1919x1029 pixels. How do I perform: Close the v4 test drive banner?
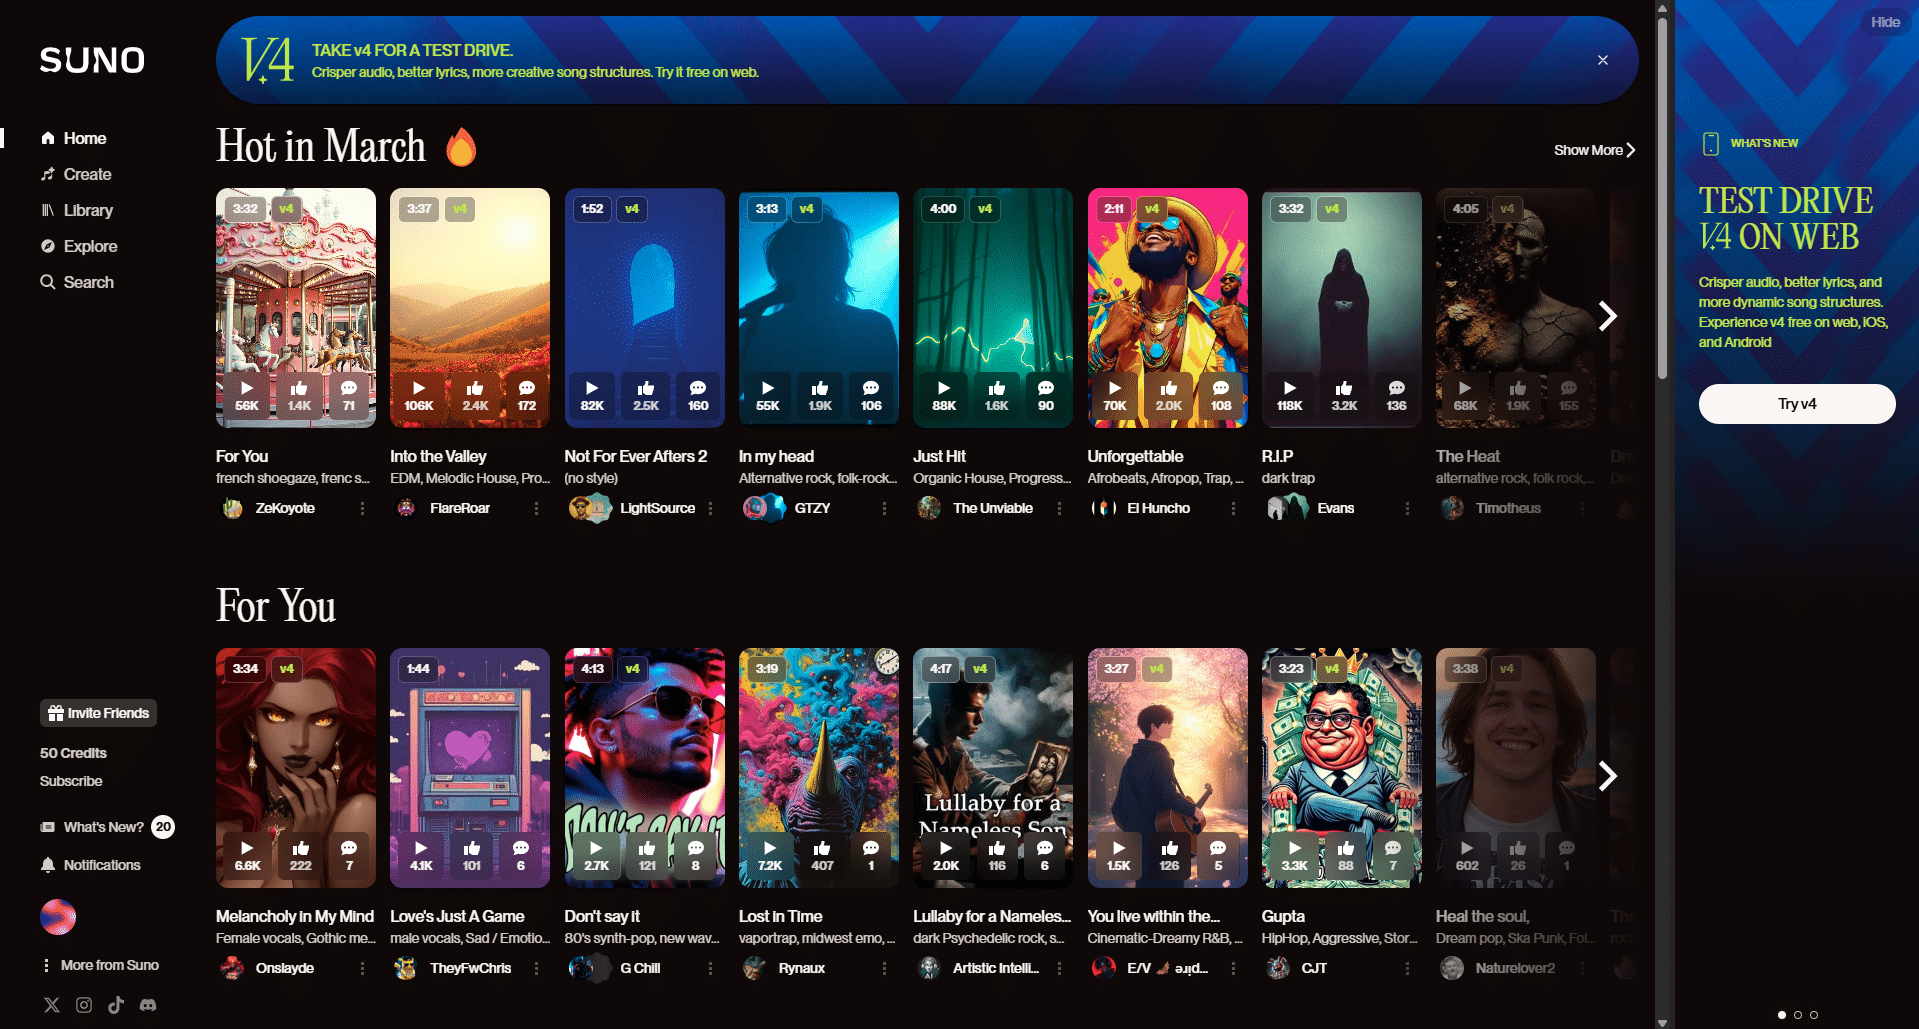tap(1603, 60)
